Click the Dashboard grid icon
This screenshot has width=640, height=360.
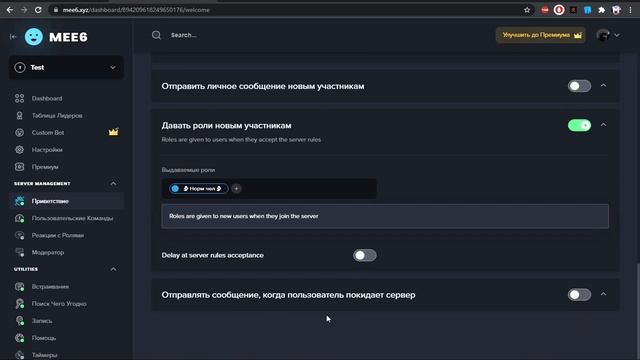19,98
